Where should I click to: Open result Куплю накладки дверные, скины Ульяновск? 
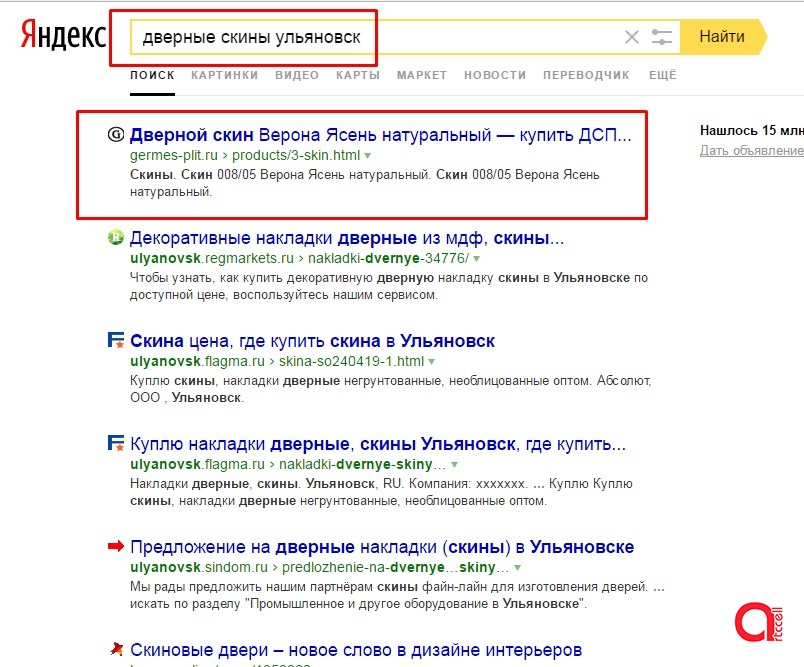[x=378, y=444]
